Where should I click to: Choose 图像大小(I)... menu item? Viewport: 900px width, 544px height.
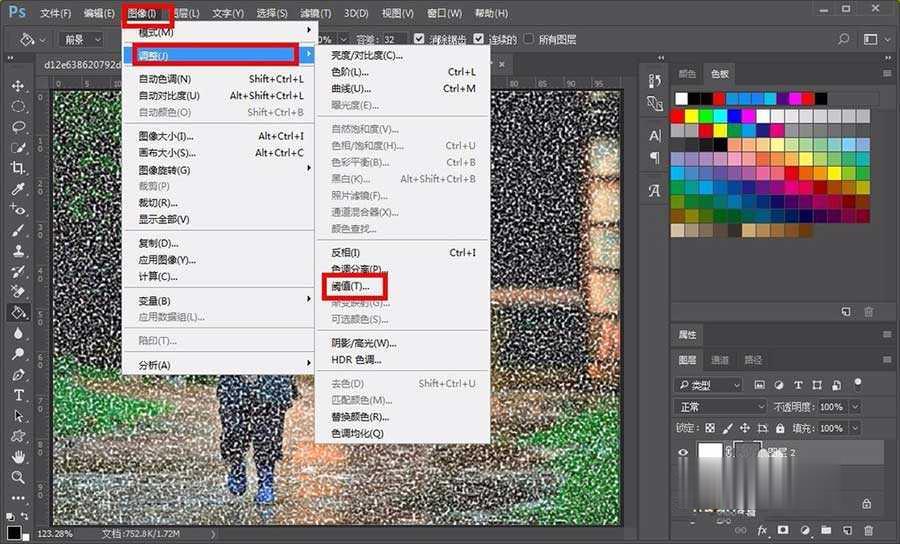click(x=219, y=136)
